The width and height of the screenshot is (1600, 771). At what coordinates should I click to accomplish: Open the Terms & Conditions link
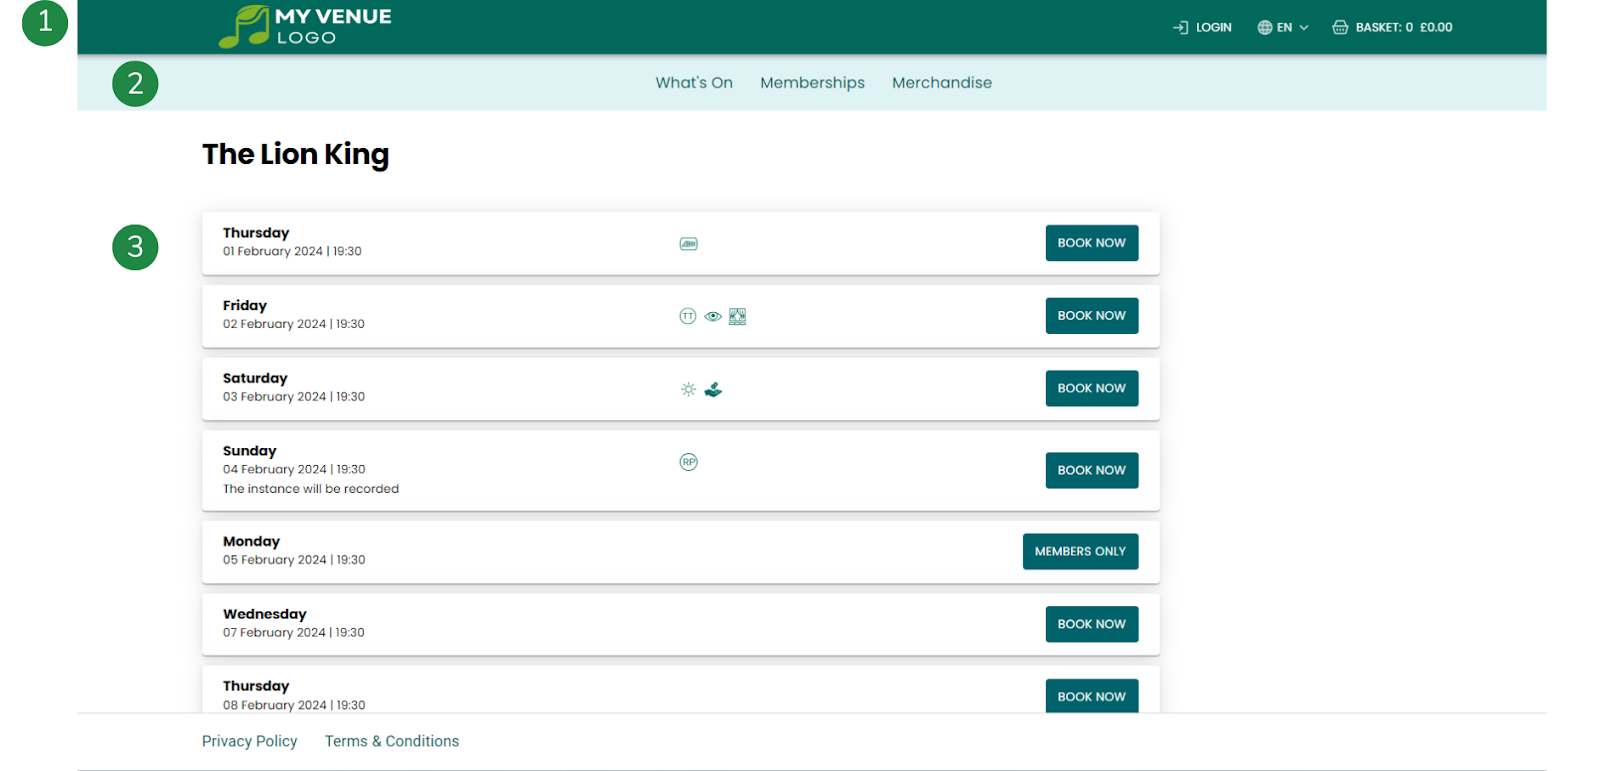coord(392,741)
